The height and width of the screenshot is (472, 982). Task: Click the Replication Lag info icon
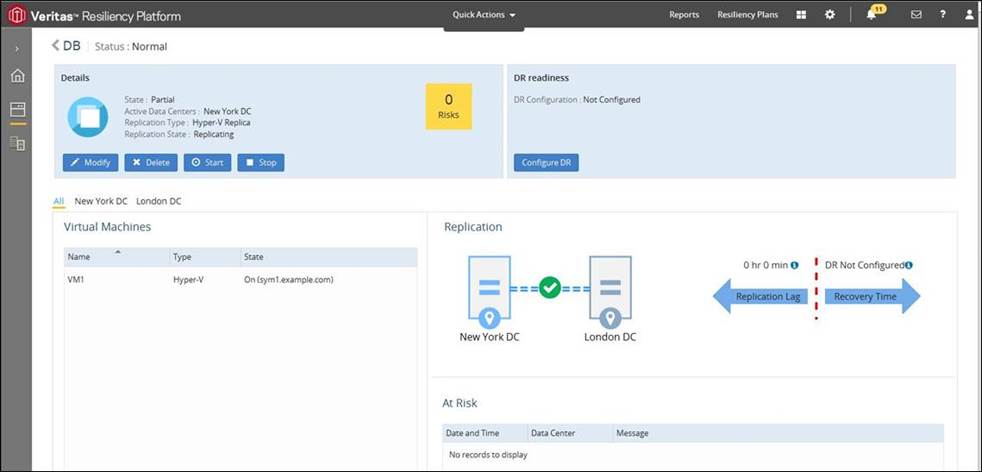[794, 265]
